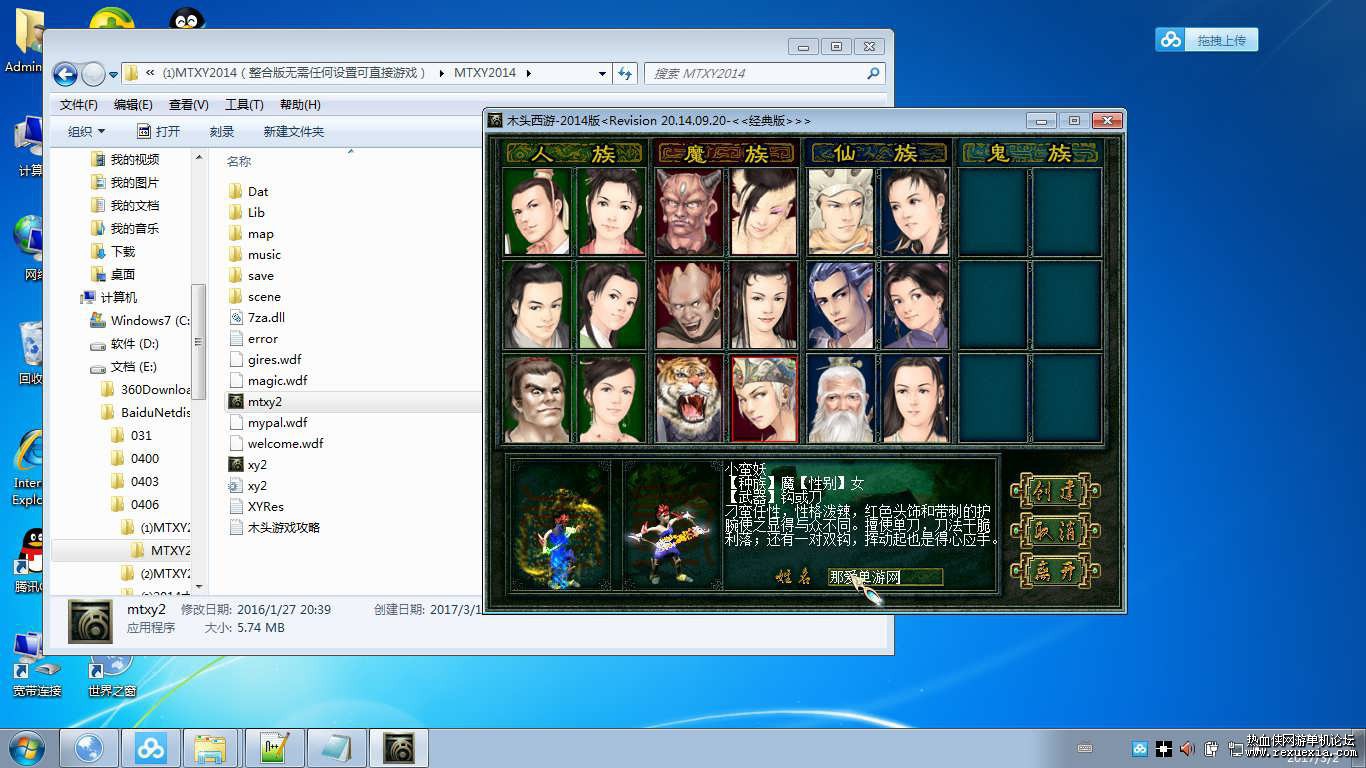This screenshot has width=1366, height=768.
Task: Open the 编辑(E) menu
Action: (x=133, y=105)
